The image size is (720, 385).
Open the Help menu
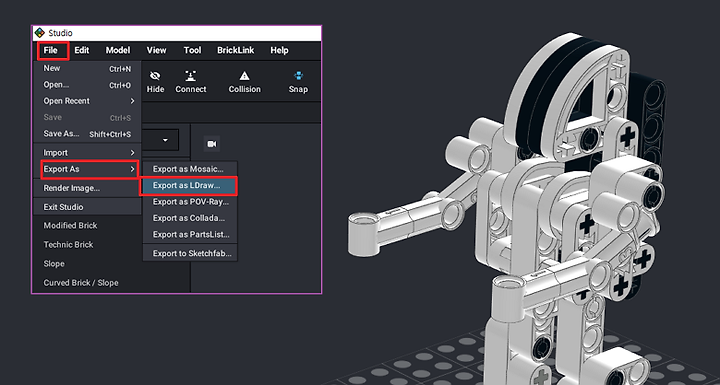pos(279,51)
